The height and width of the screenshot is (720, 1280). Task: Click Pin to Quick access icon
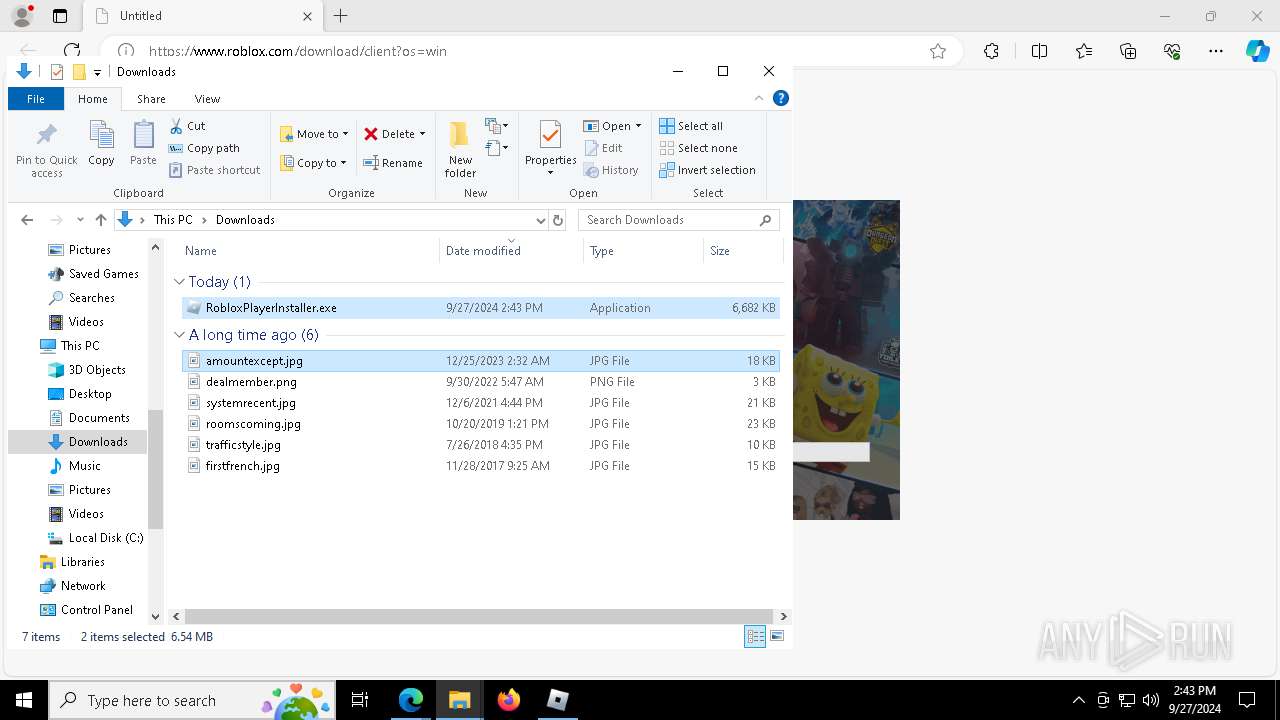46,150
